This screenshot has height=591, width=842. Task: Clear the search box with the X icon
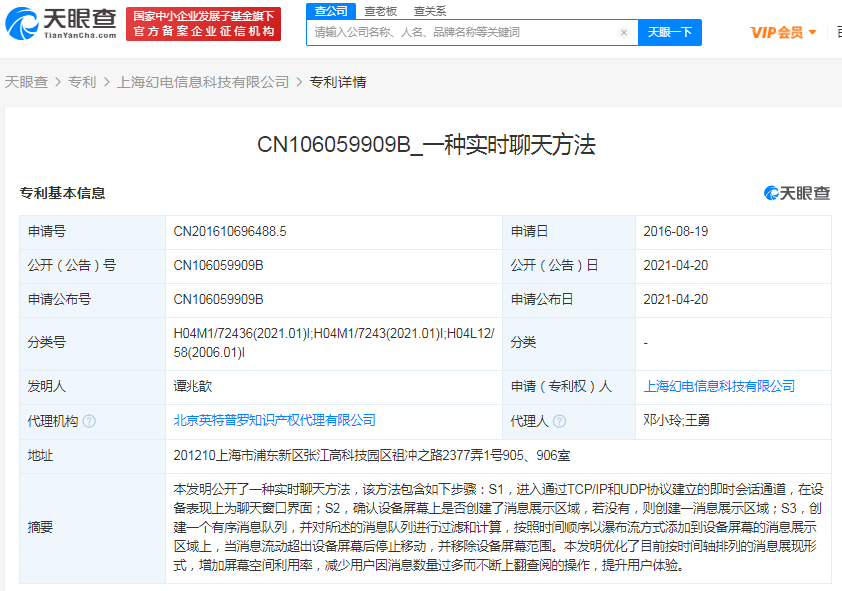pyautogui.click(x=624, y=33)
